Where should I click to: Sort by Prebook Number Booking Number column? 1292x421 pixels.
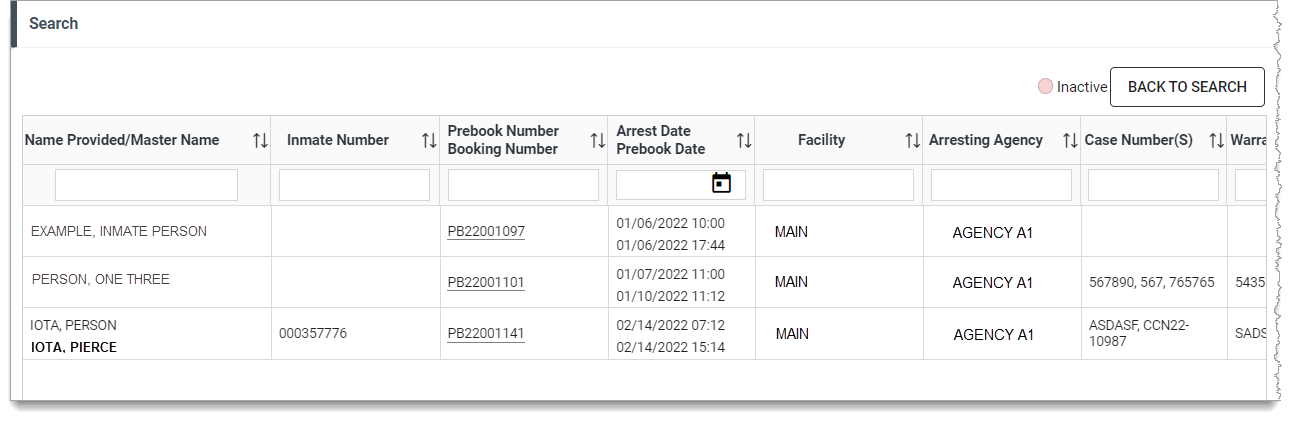point(598,141)
